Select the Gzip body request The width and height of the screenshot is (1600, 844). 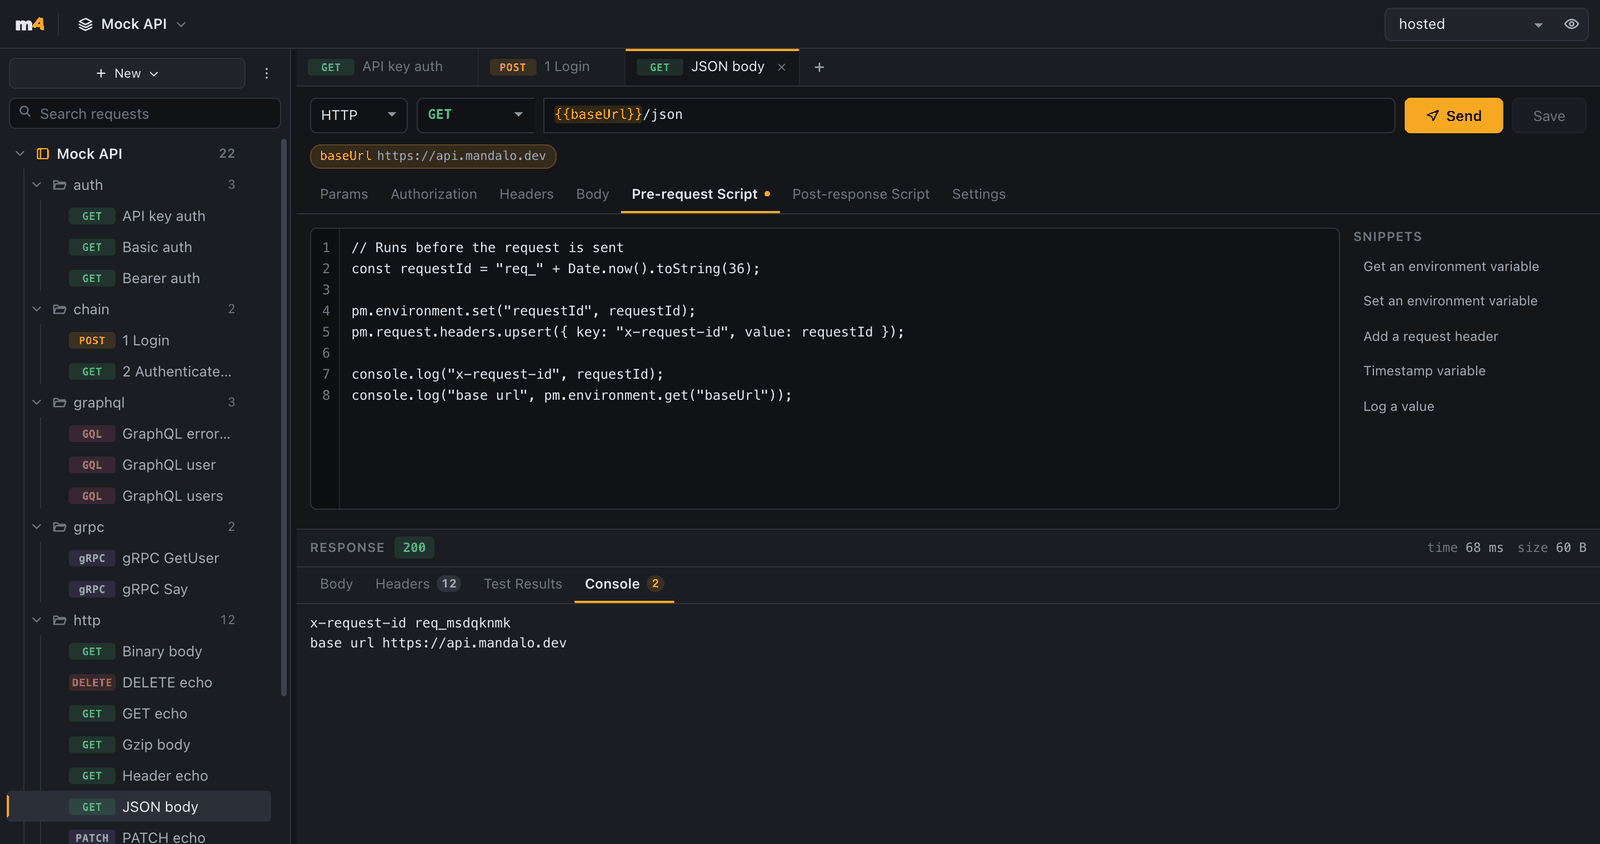154,745
